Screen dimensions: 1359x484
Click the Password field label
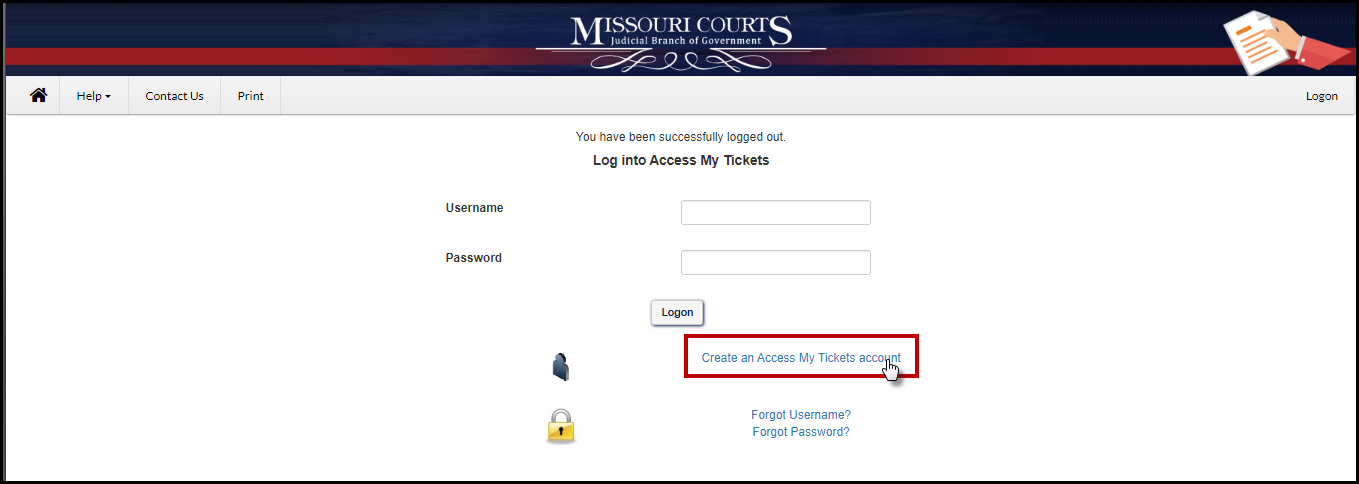(x=473, y=258)
